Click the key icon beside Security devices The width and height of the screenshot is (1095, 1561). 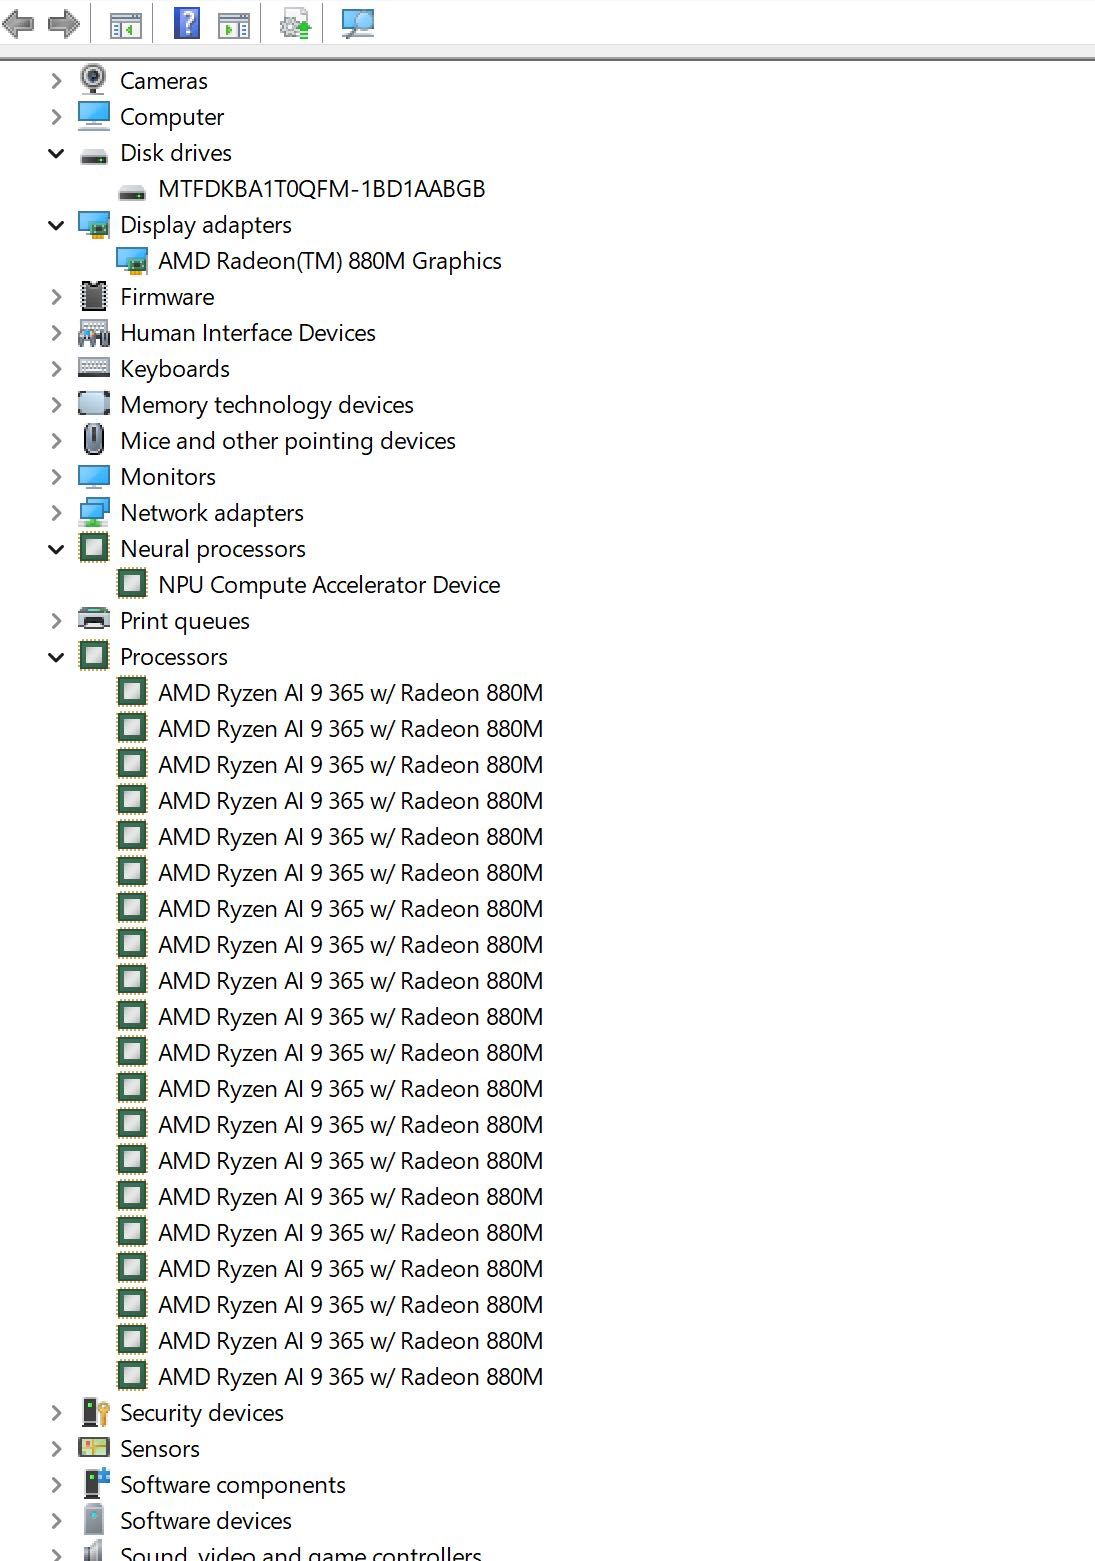click(95, 1412)
